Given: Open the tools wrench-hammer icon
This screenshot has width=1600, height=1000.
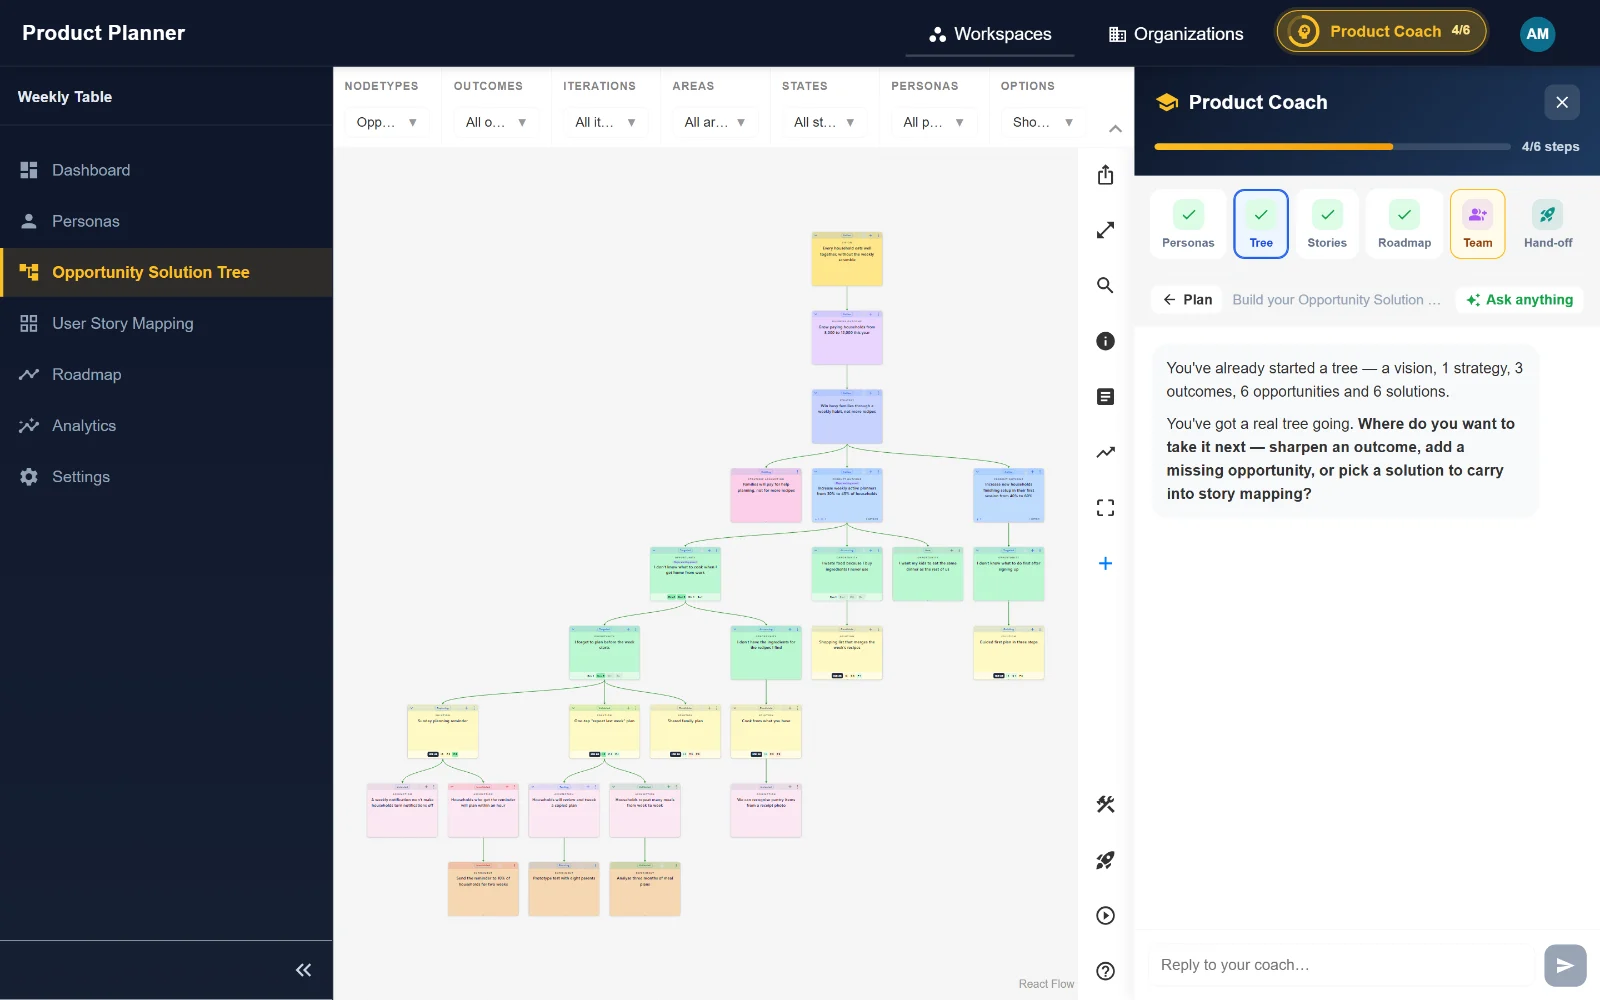Looking at the screenshot, I should (1105, 805).
